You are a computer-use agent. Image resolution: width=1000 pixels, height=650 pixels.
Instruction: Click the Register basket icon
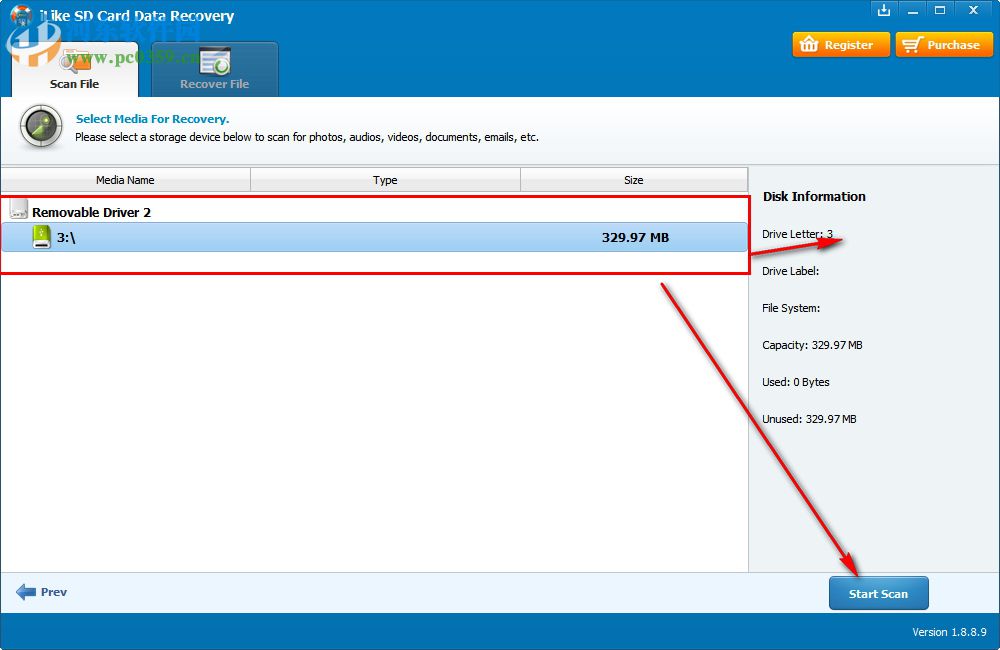coord(809,45)
